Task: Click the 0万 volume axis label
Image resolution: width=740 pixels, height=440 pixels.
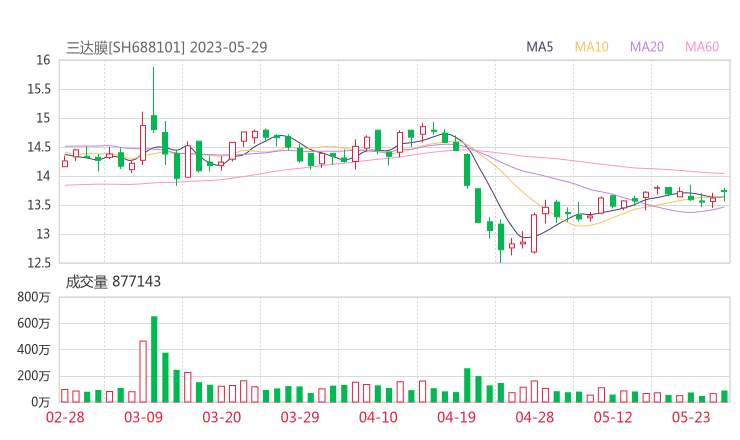Action: 41,402
